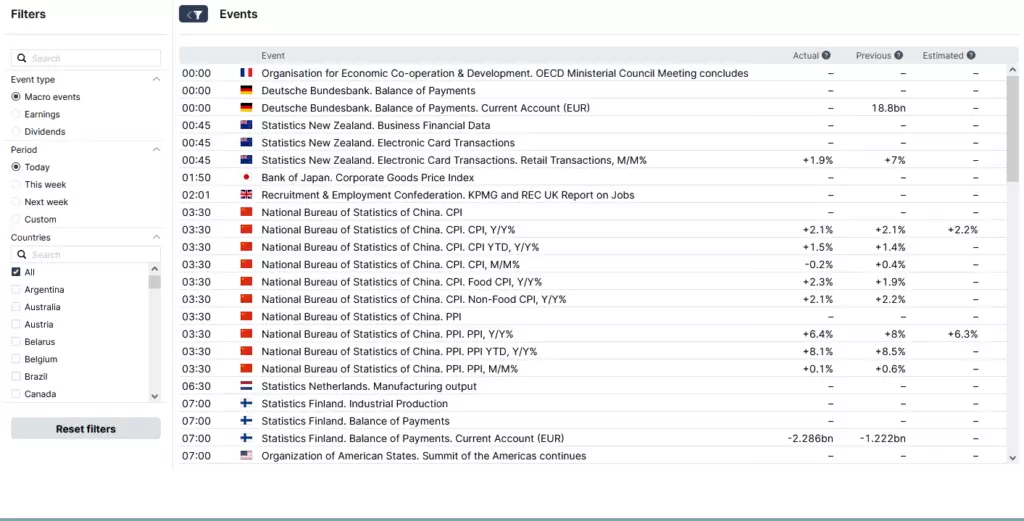Click the countries list scroll-down arrow
The image size is (1024, 521).
click(x=155, y=396)
